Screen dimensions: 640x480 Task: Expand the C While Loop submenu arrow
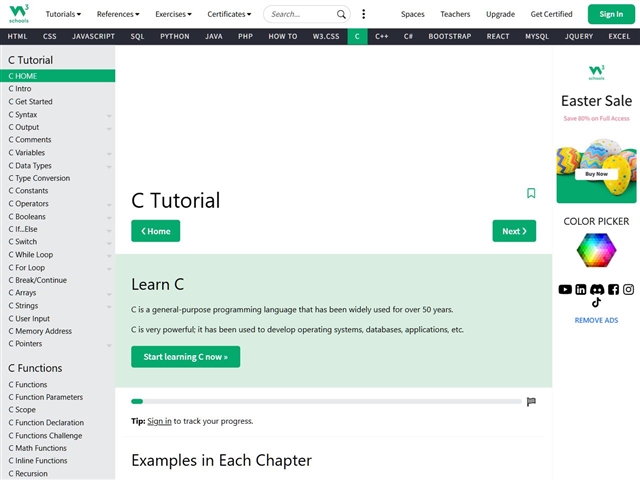tap(109, 256)
